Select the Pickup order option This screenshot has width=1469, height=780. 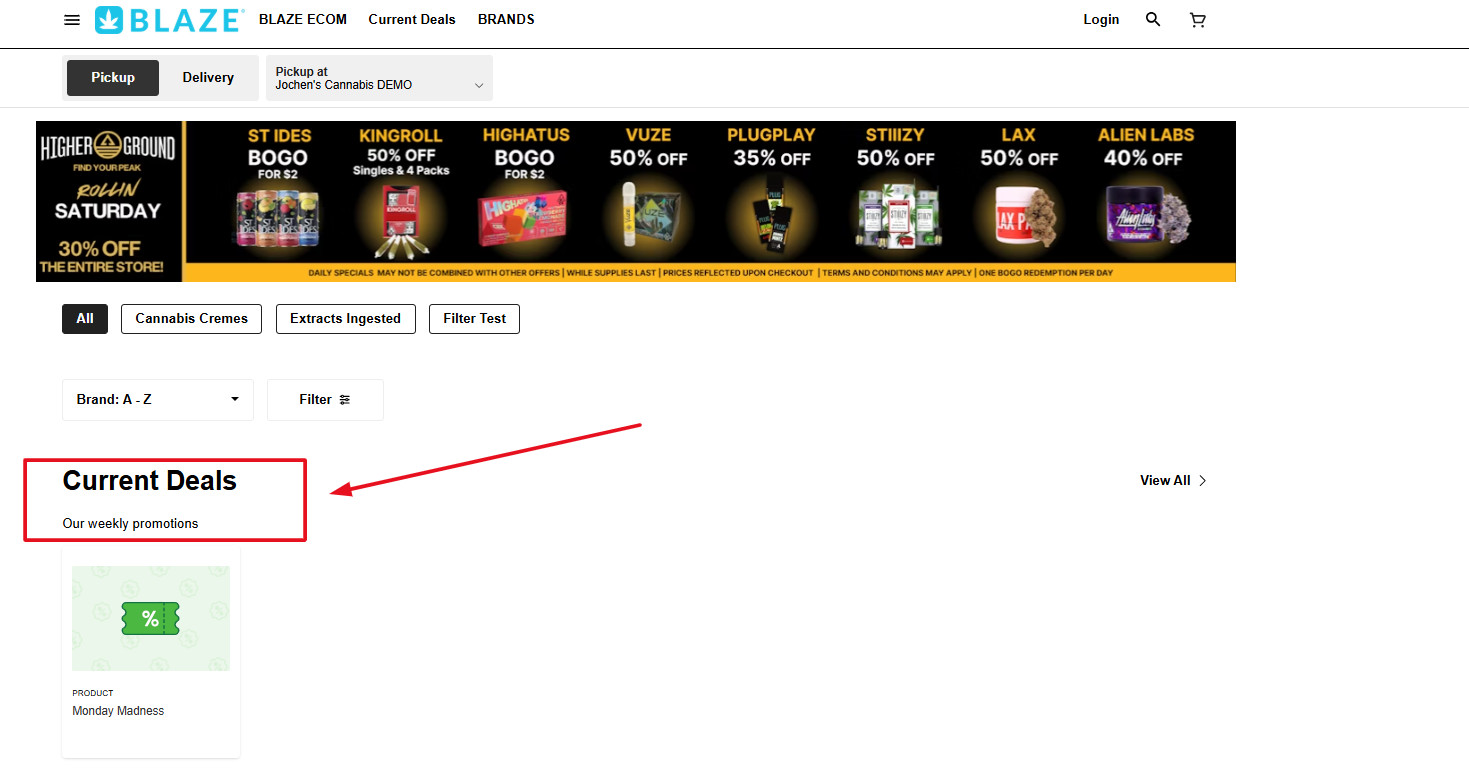click(x=113, y=78)
